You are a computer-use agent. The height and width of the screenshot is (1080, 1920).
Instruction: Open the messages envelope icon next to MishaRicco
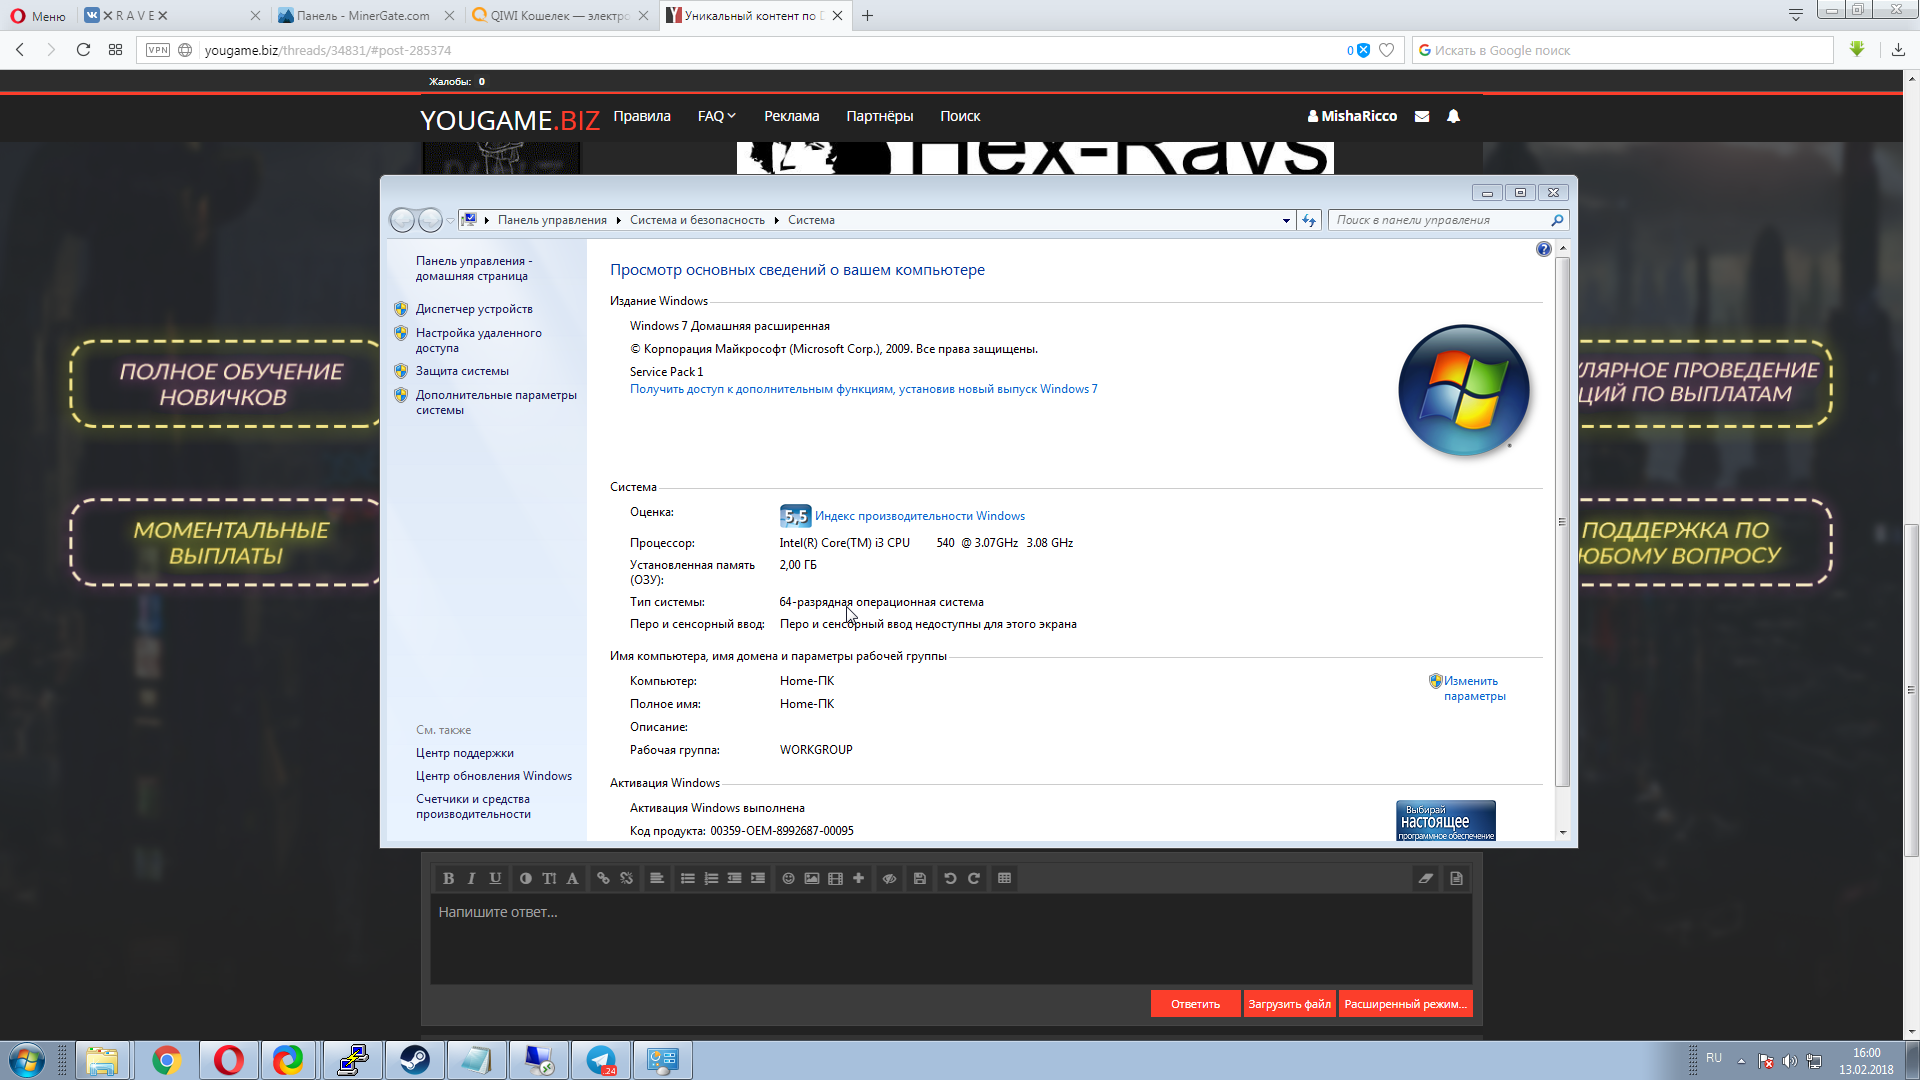pyautogui.click(x=1421, y=116)
